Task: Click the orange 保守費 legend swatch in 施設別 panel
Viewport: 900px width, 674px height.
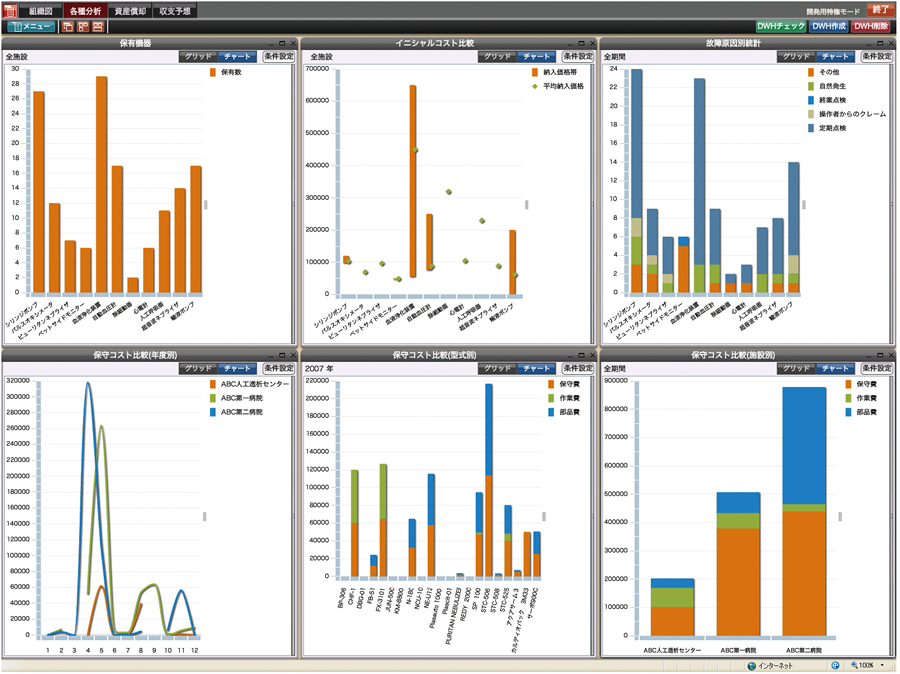Action: point(808,384)
